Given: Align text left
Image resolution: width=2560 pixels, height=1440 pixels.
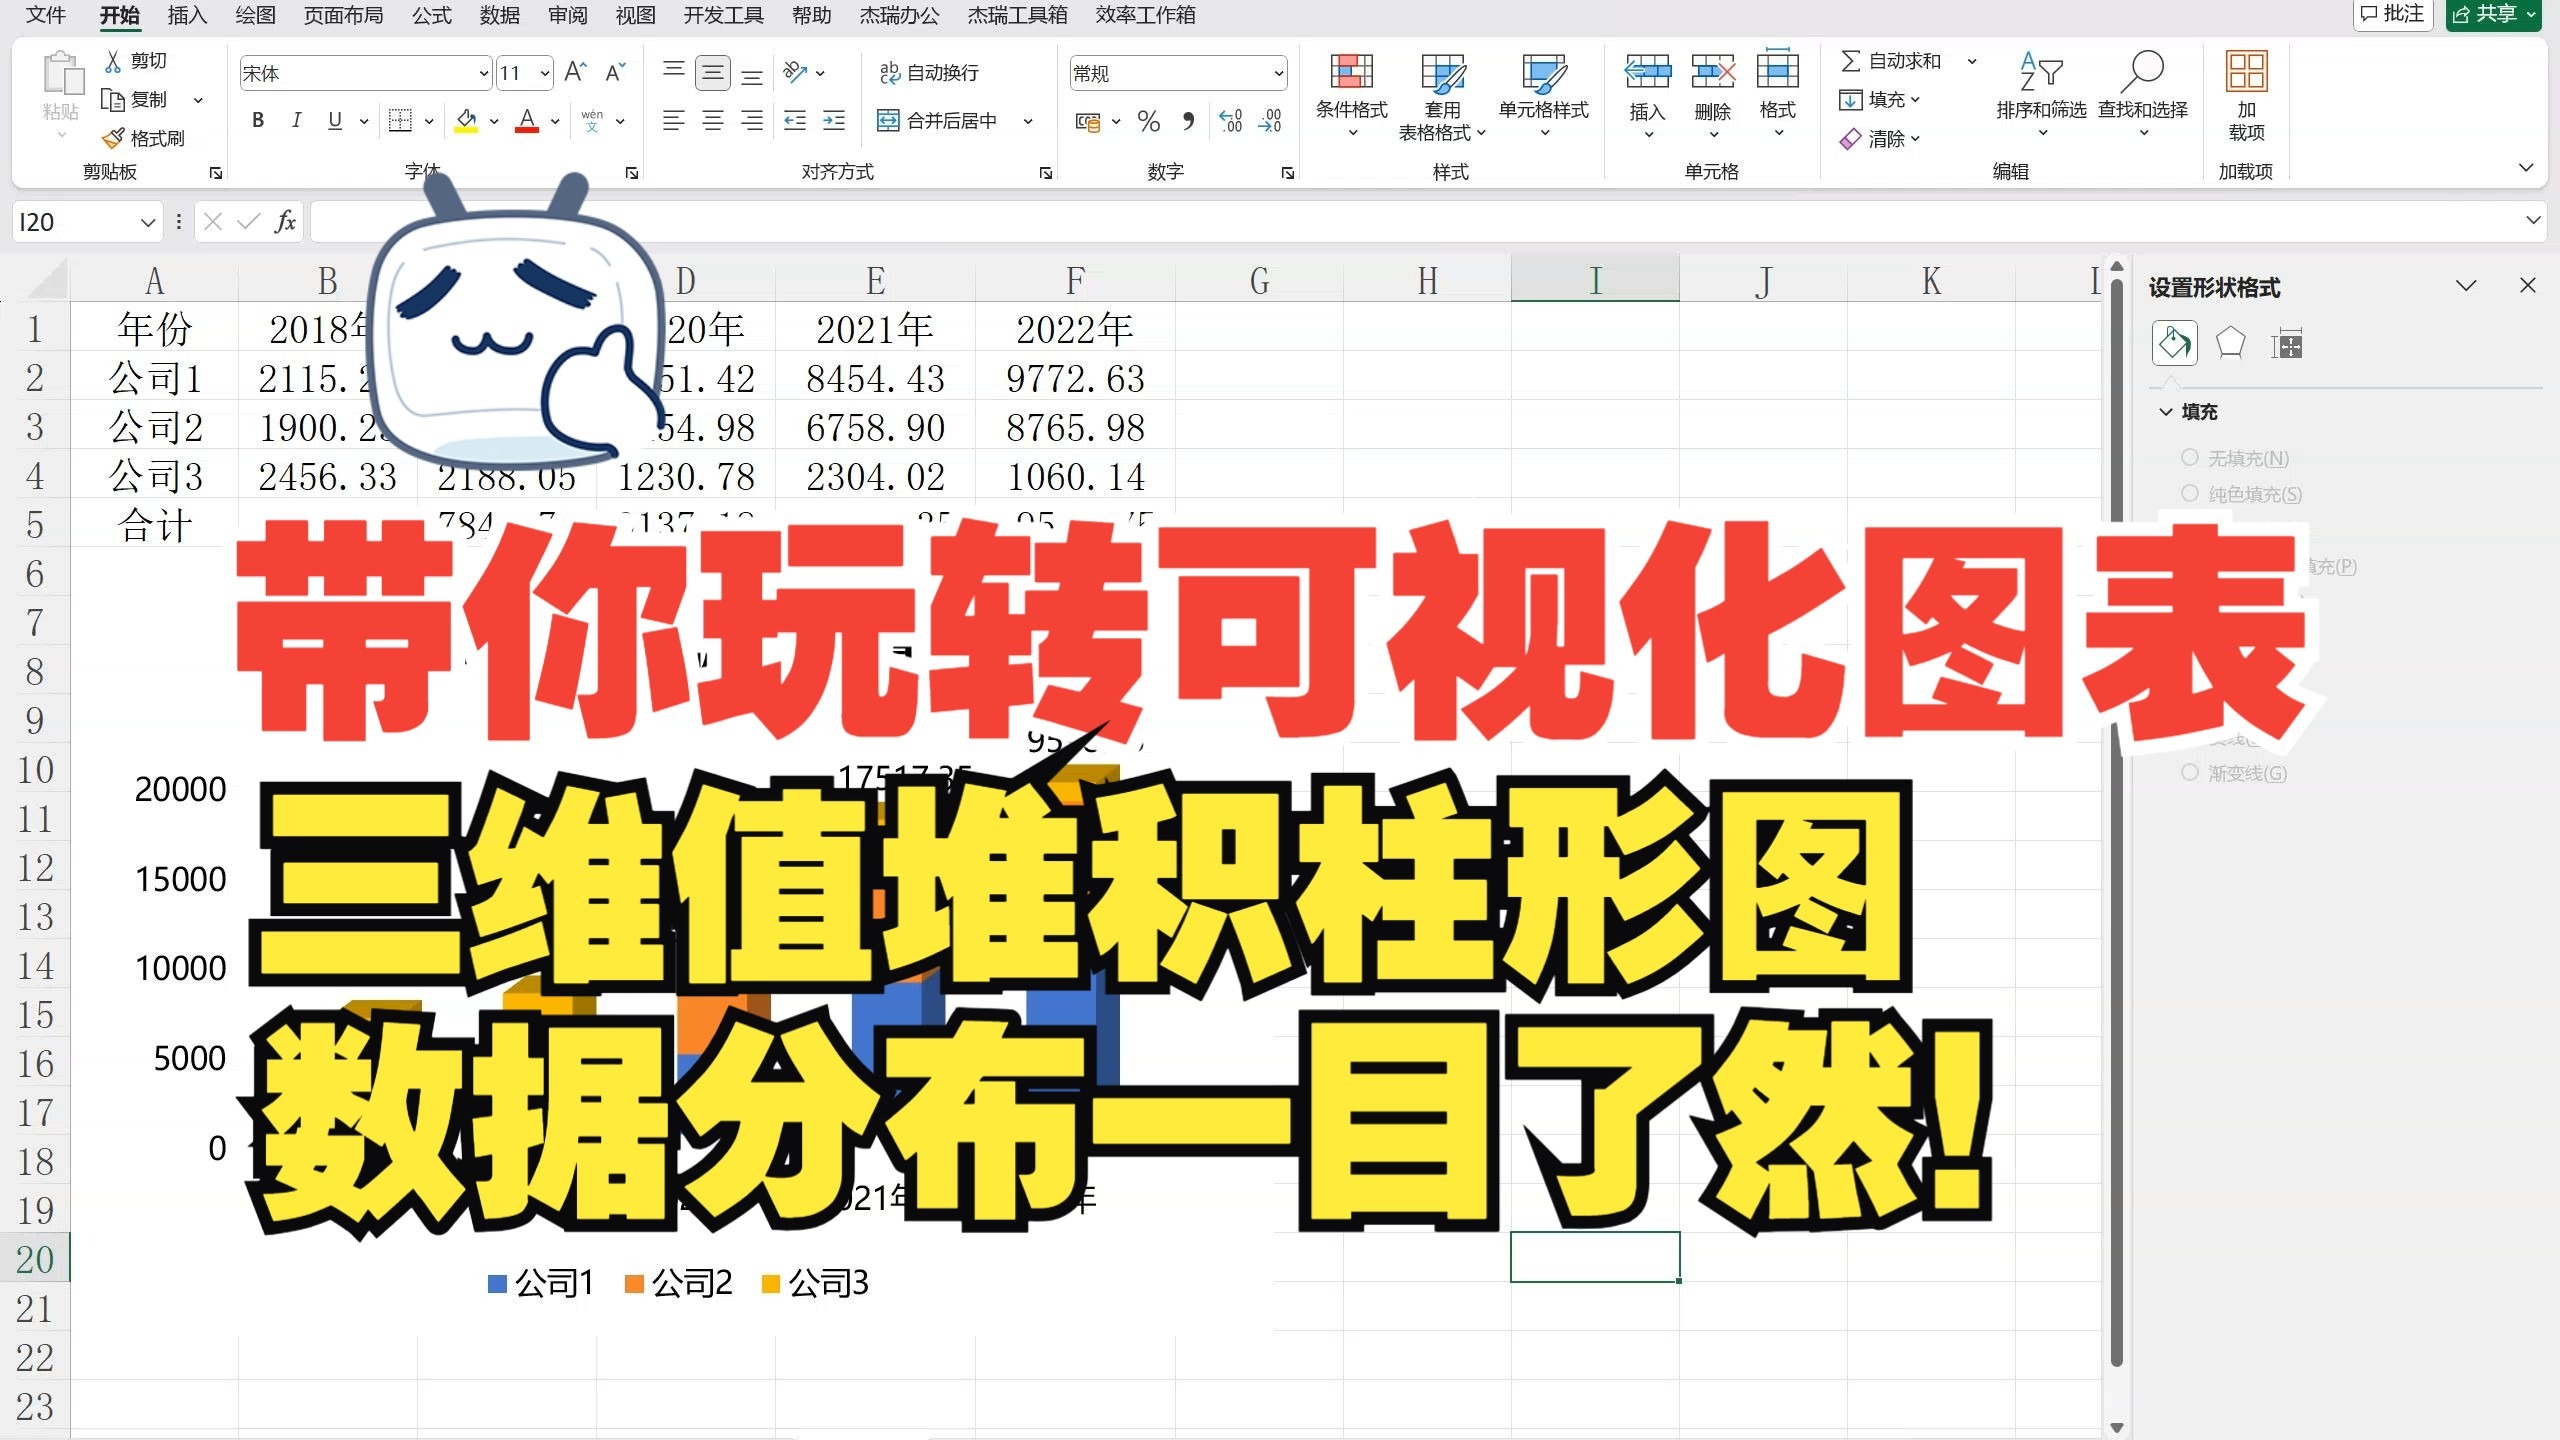Looking at the screenshot, I should pyautogui.click(x=674, y=121).
